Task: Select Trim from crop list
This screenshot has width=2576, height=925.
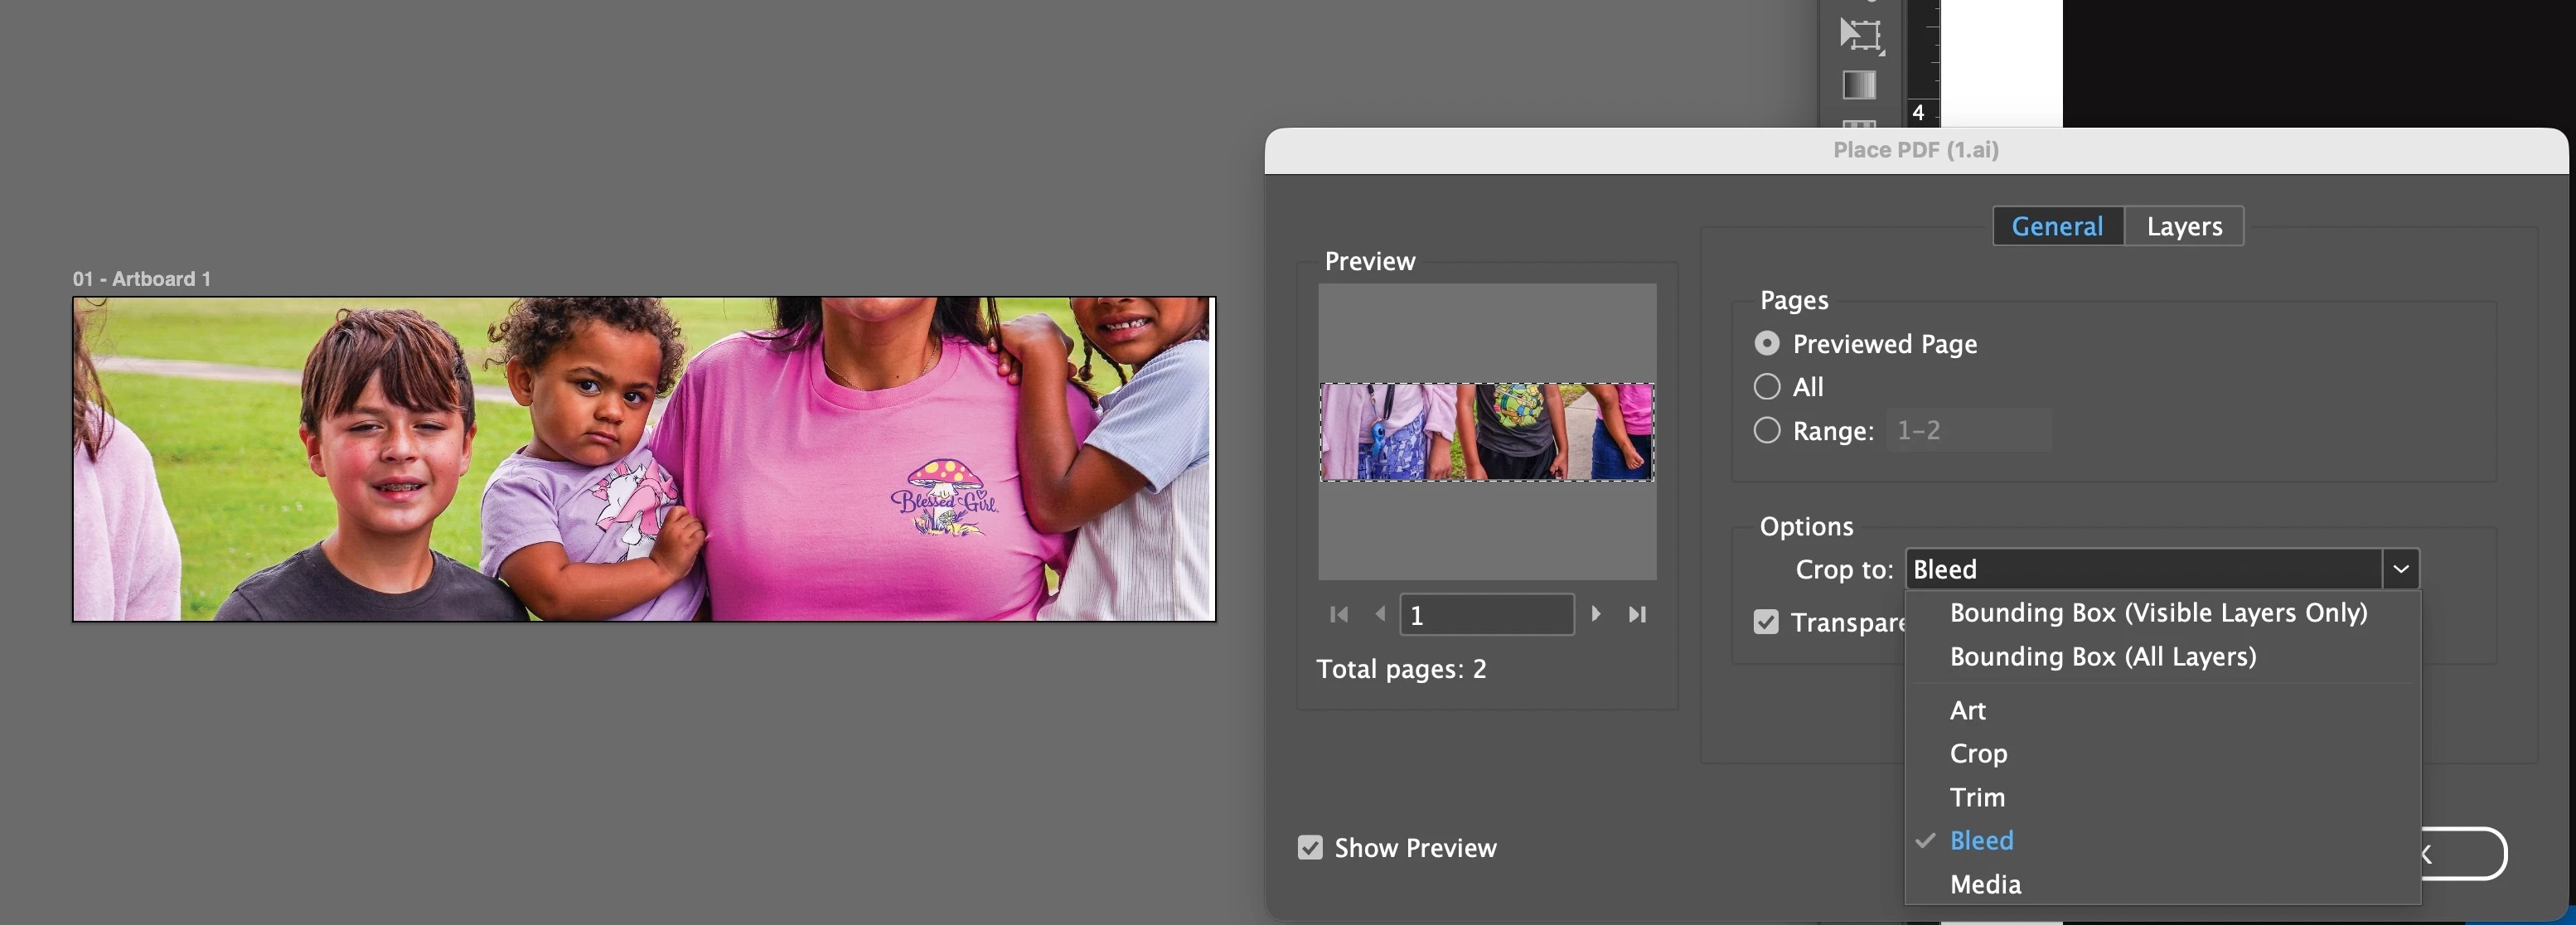Action: pyautogui.click(x=1976, y=797)
